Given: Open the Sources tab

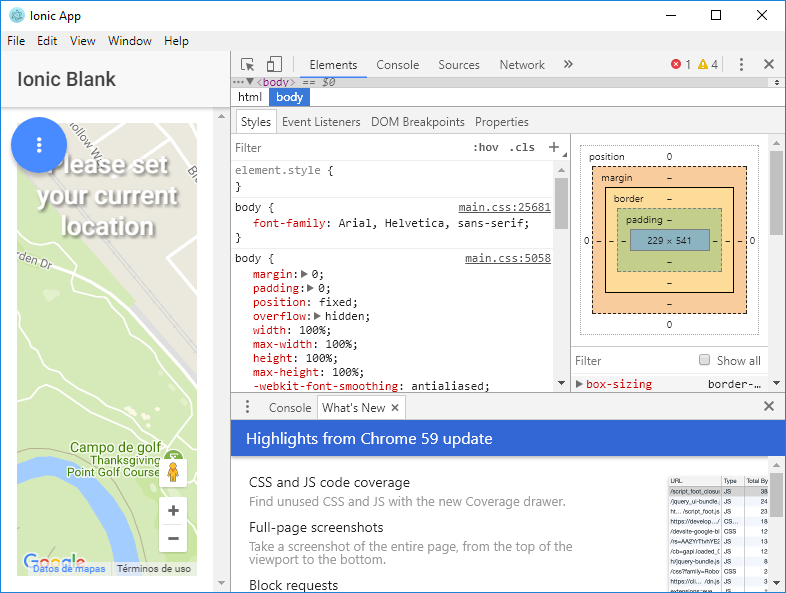Looking at the screenshot, I should pos(459,65).
